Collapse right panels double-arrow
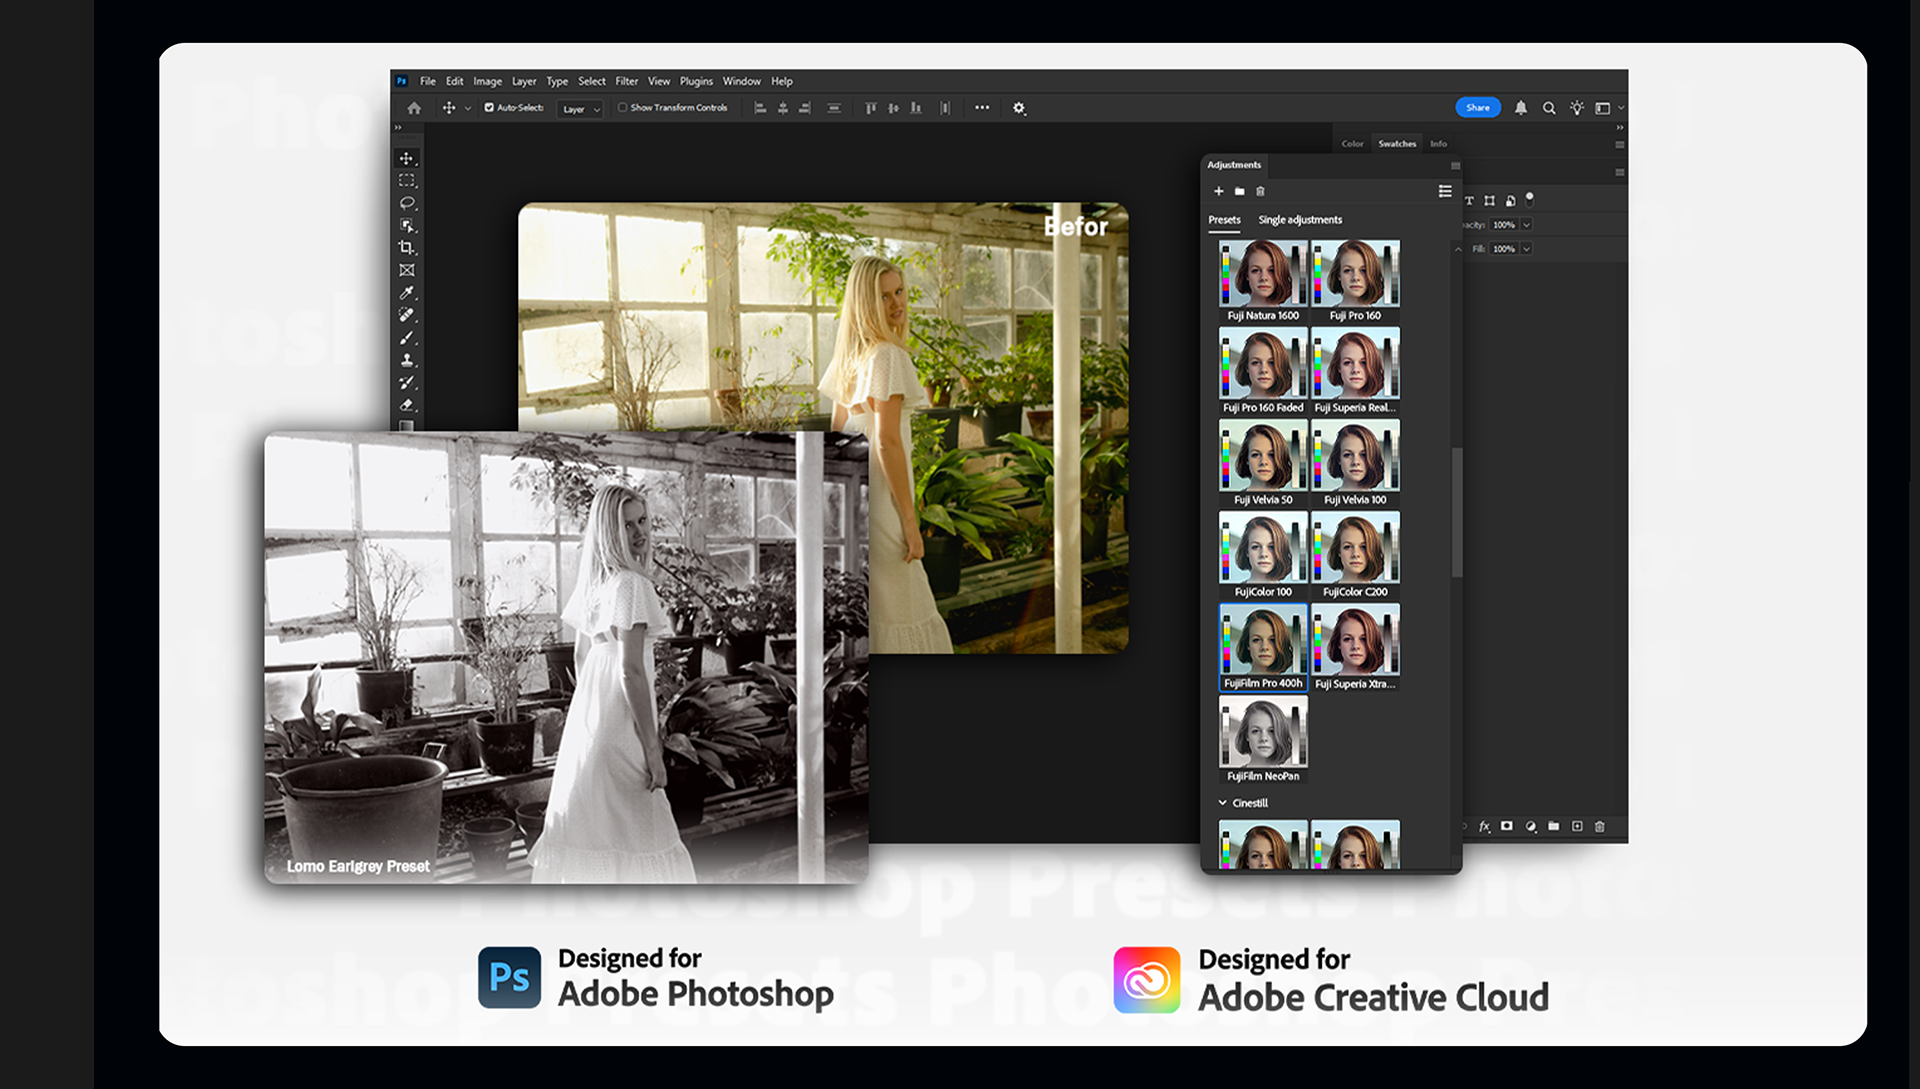Image resolution: width=1920 pixels, height=1089 pixels. tap(1620, 127)
